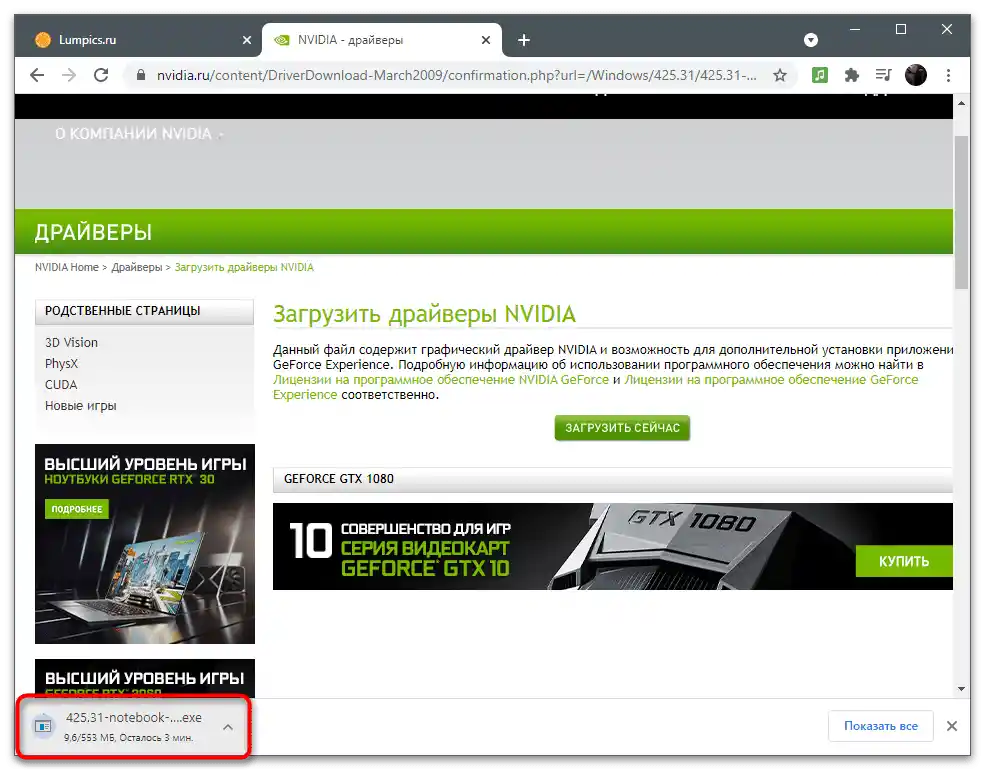Open NVIDIA Home breadcrumb link

point(67,267)
